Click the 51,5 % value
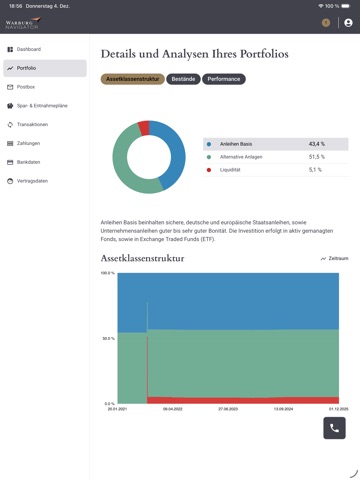 coord(317,157)
